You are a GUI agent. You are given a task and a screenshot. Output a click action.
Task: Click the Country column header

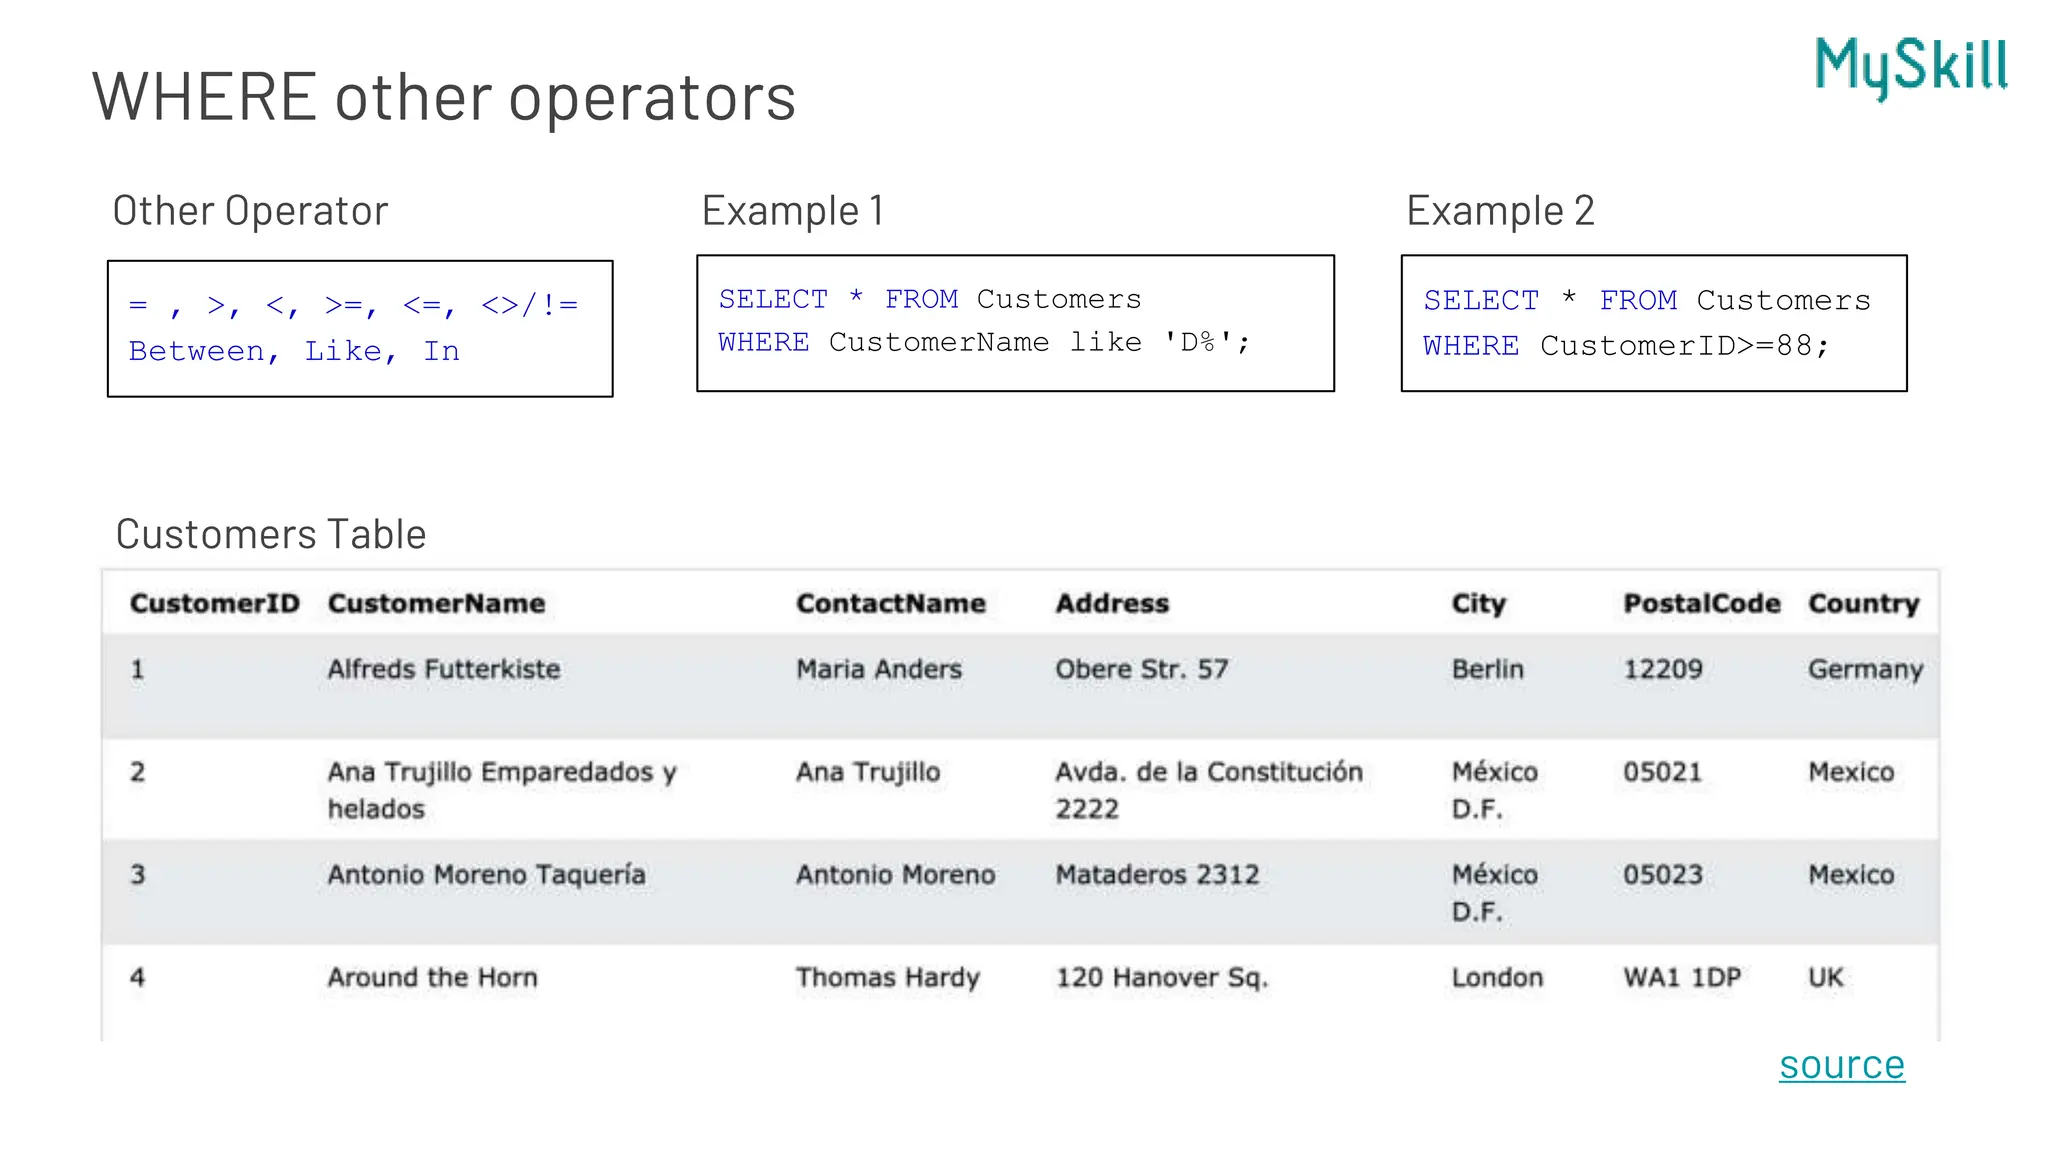[1864, 604]
